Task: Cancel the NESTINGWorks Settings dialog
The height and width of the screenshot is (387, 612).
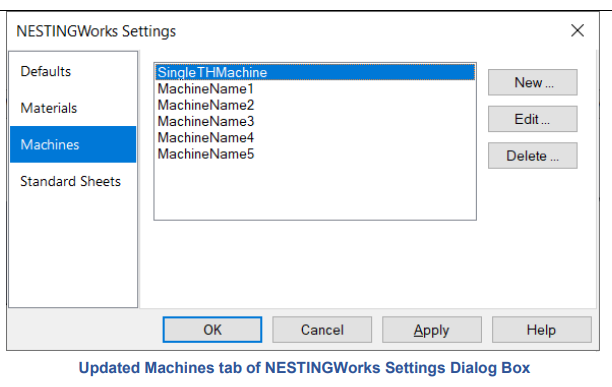Action: pyautogui.click(x=322, y=330)
